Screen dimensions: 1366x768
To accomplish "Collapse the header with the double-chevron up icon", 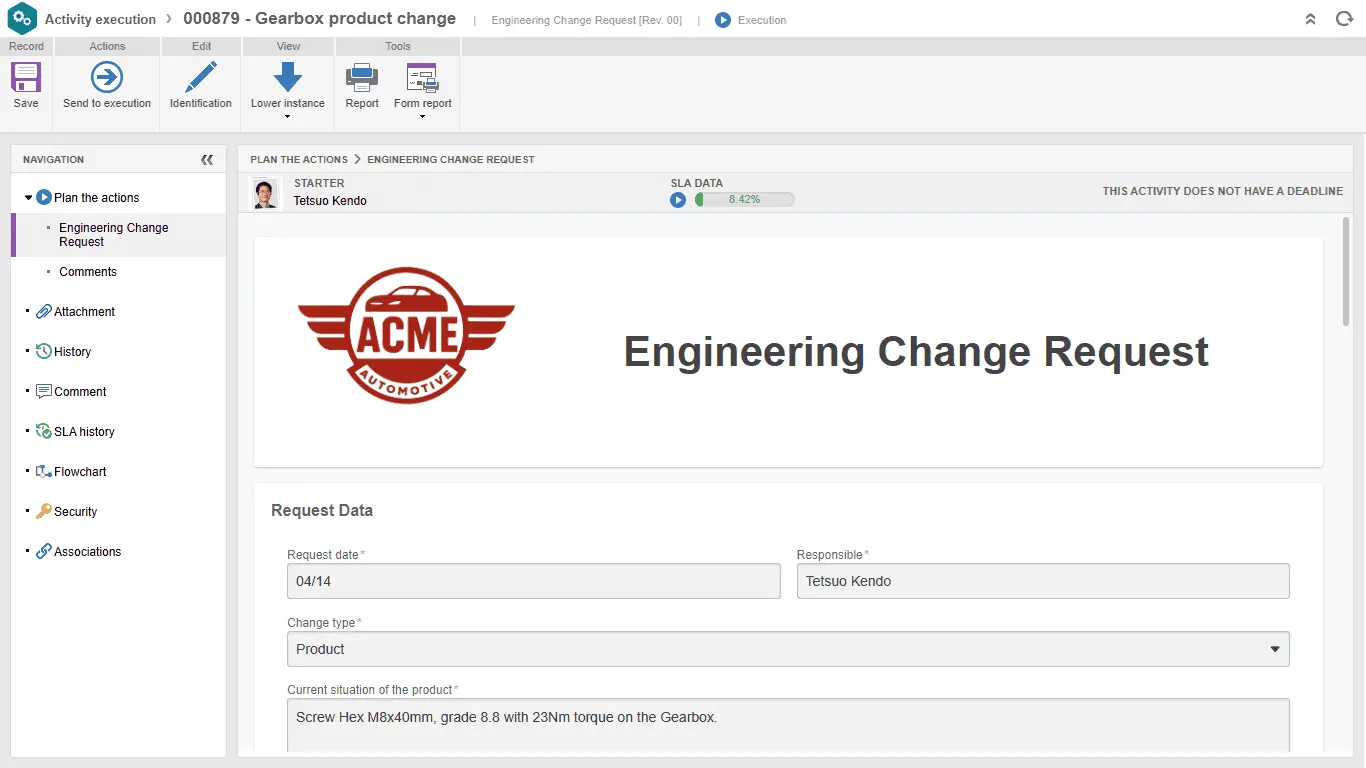I will tap(1310, 19).
